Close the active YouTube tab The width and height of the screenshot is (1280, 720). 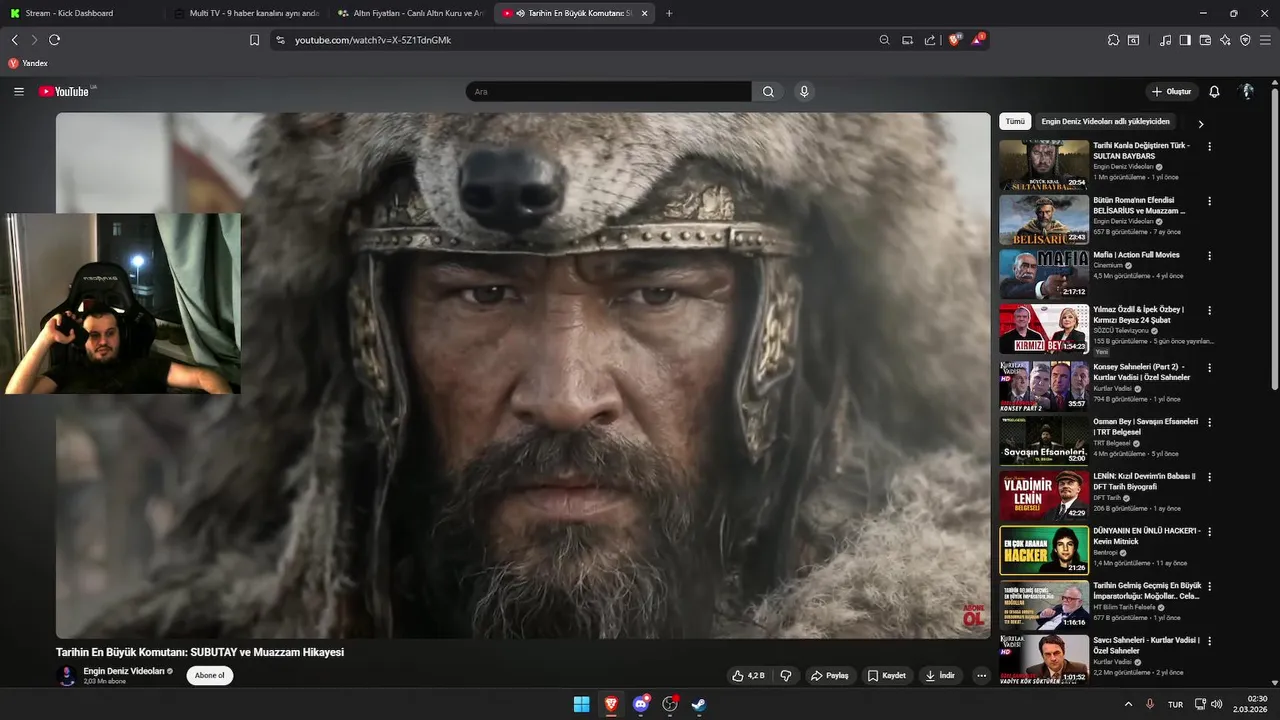(x=644, y=13)
